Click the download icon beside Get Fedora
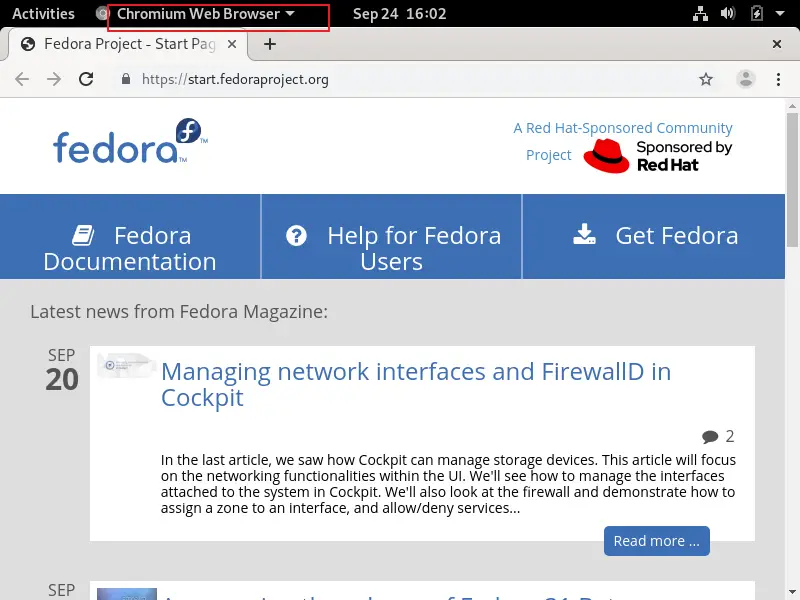Screen dimensions: 800x600 pyautogui.click(x=584, y=234)
